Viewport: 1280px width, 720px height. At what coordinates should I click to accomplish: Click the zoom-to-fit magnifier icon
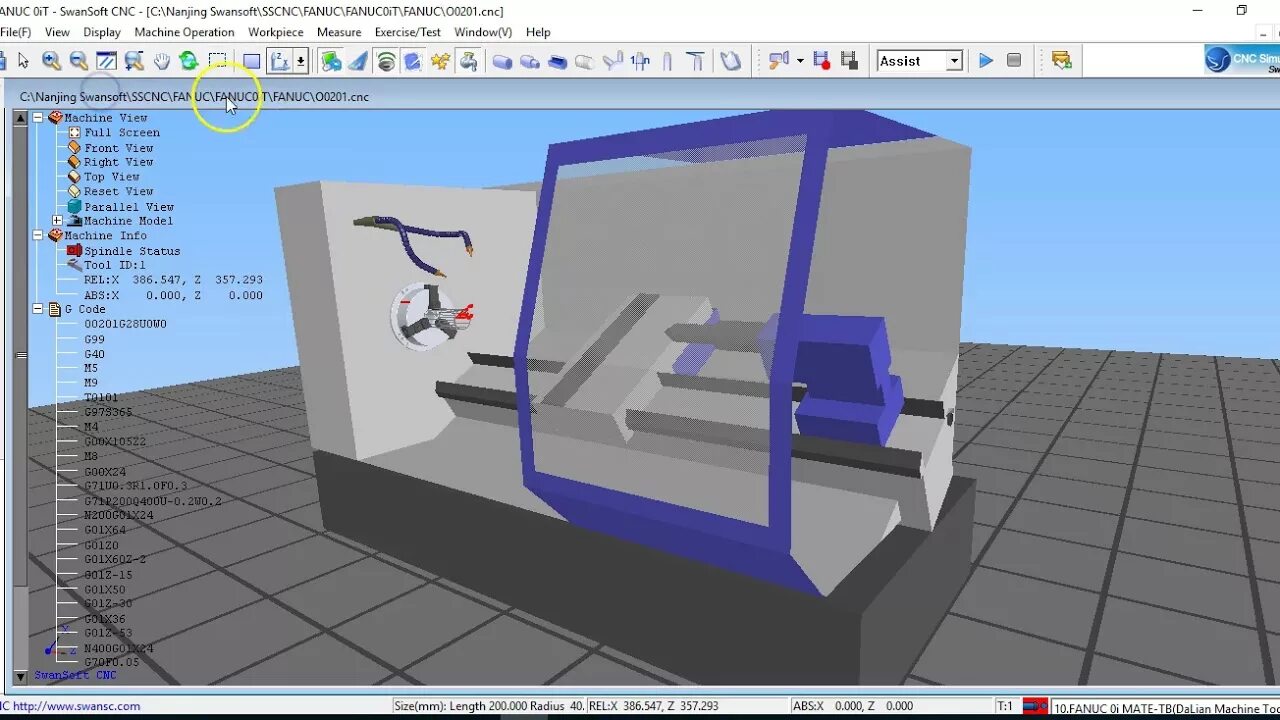133,61
